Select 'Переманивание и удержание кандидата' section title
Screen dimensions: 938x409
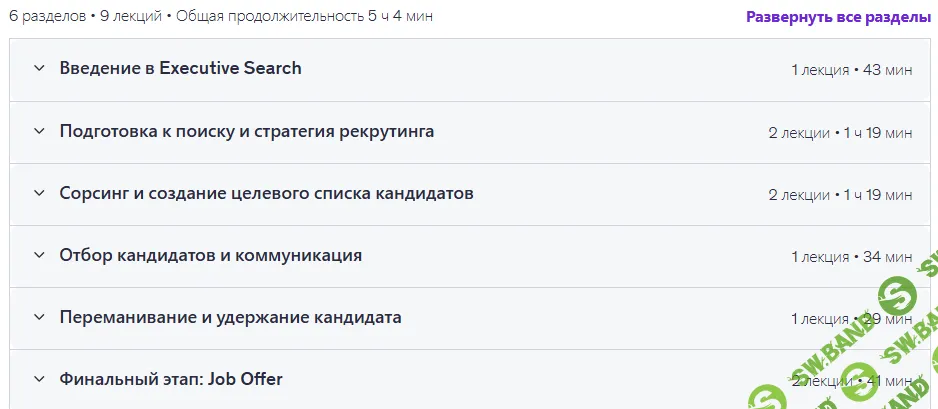click(x=230, y=317)
